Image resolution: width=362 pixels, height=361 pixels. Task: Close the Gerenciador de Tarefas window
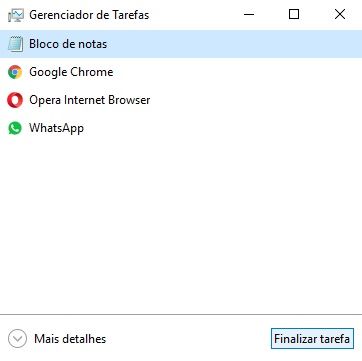340,14
